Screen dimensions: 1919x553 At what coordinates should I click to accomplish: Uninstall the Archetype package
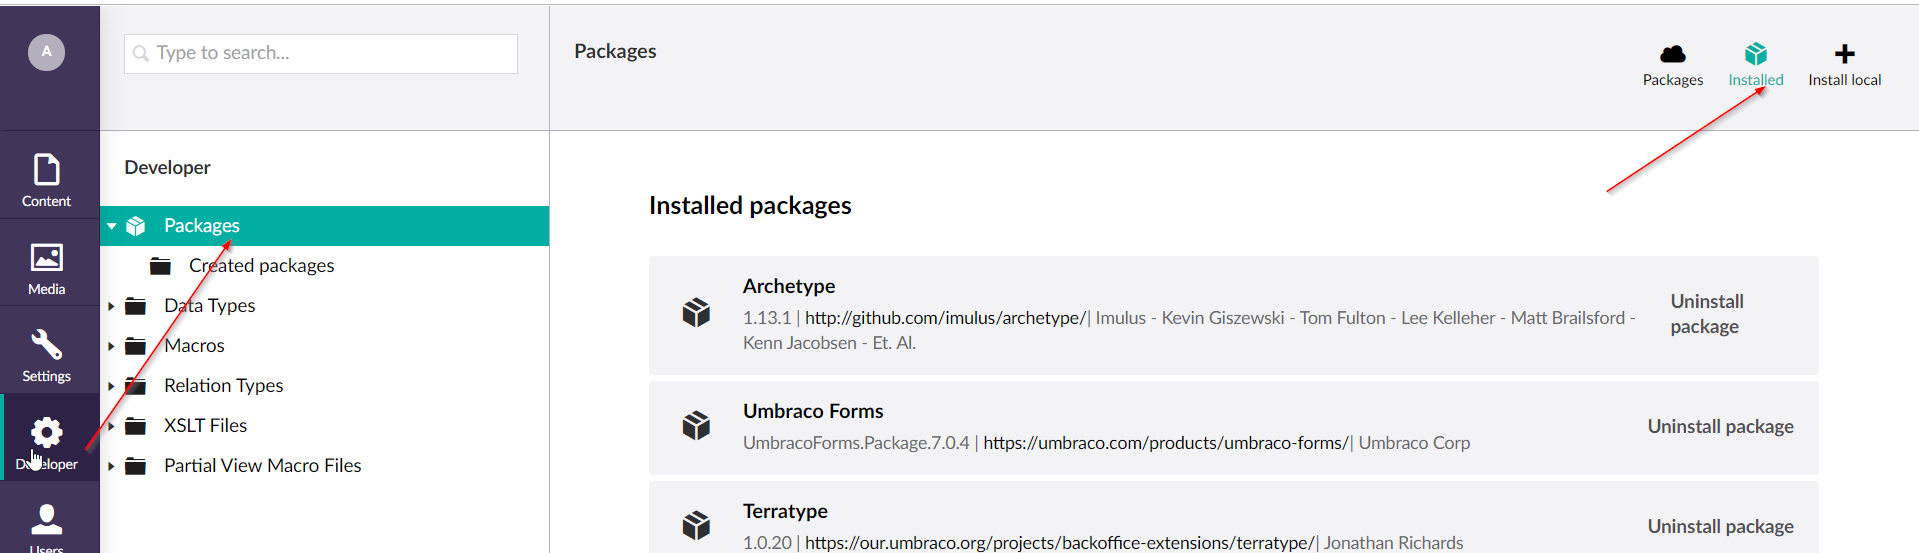(x=1706, y=314)
